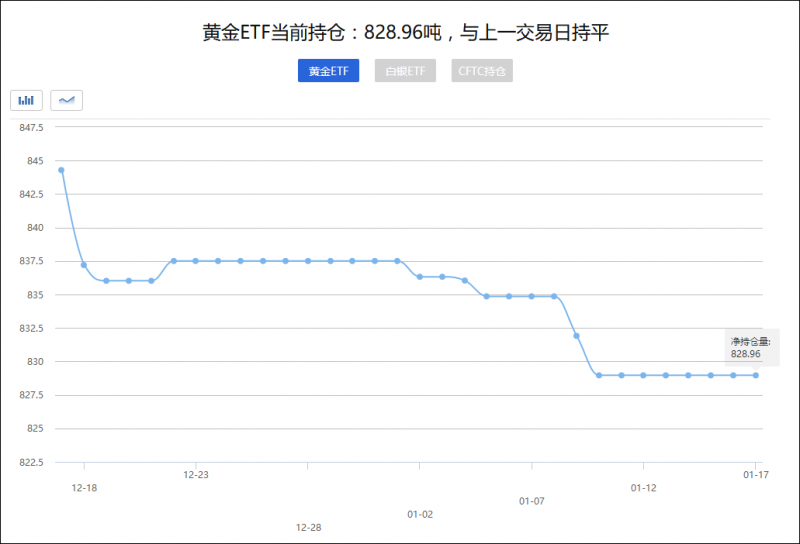
Task: Click the 832.5 y-axis label
Action: pos(32,328)
